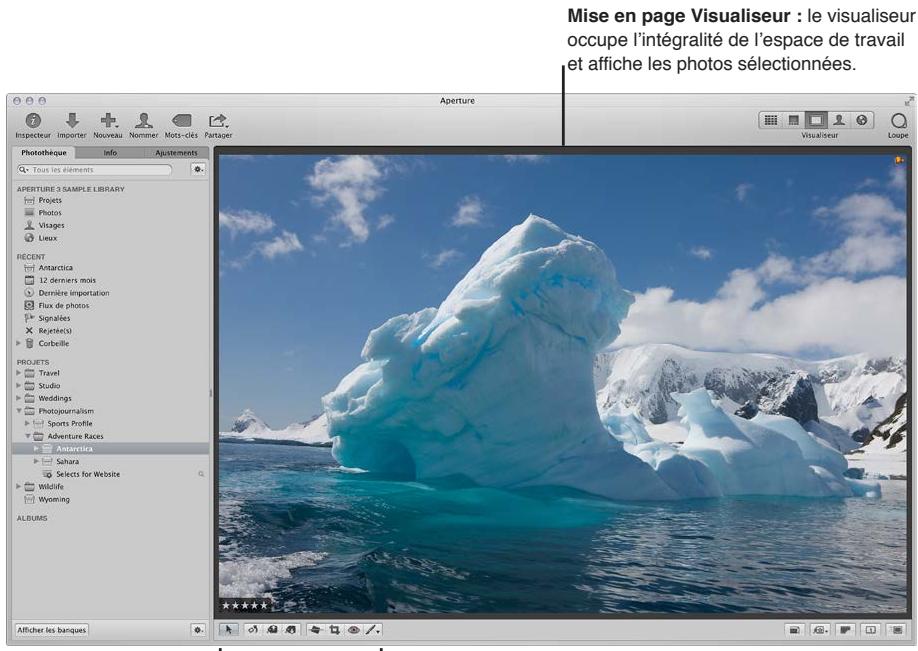Expand the Studio folder
The width and height of the screenshot is (918, 651).
coord(18,385)
